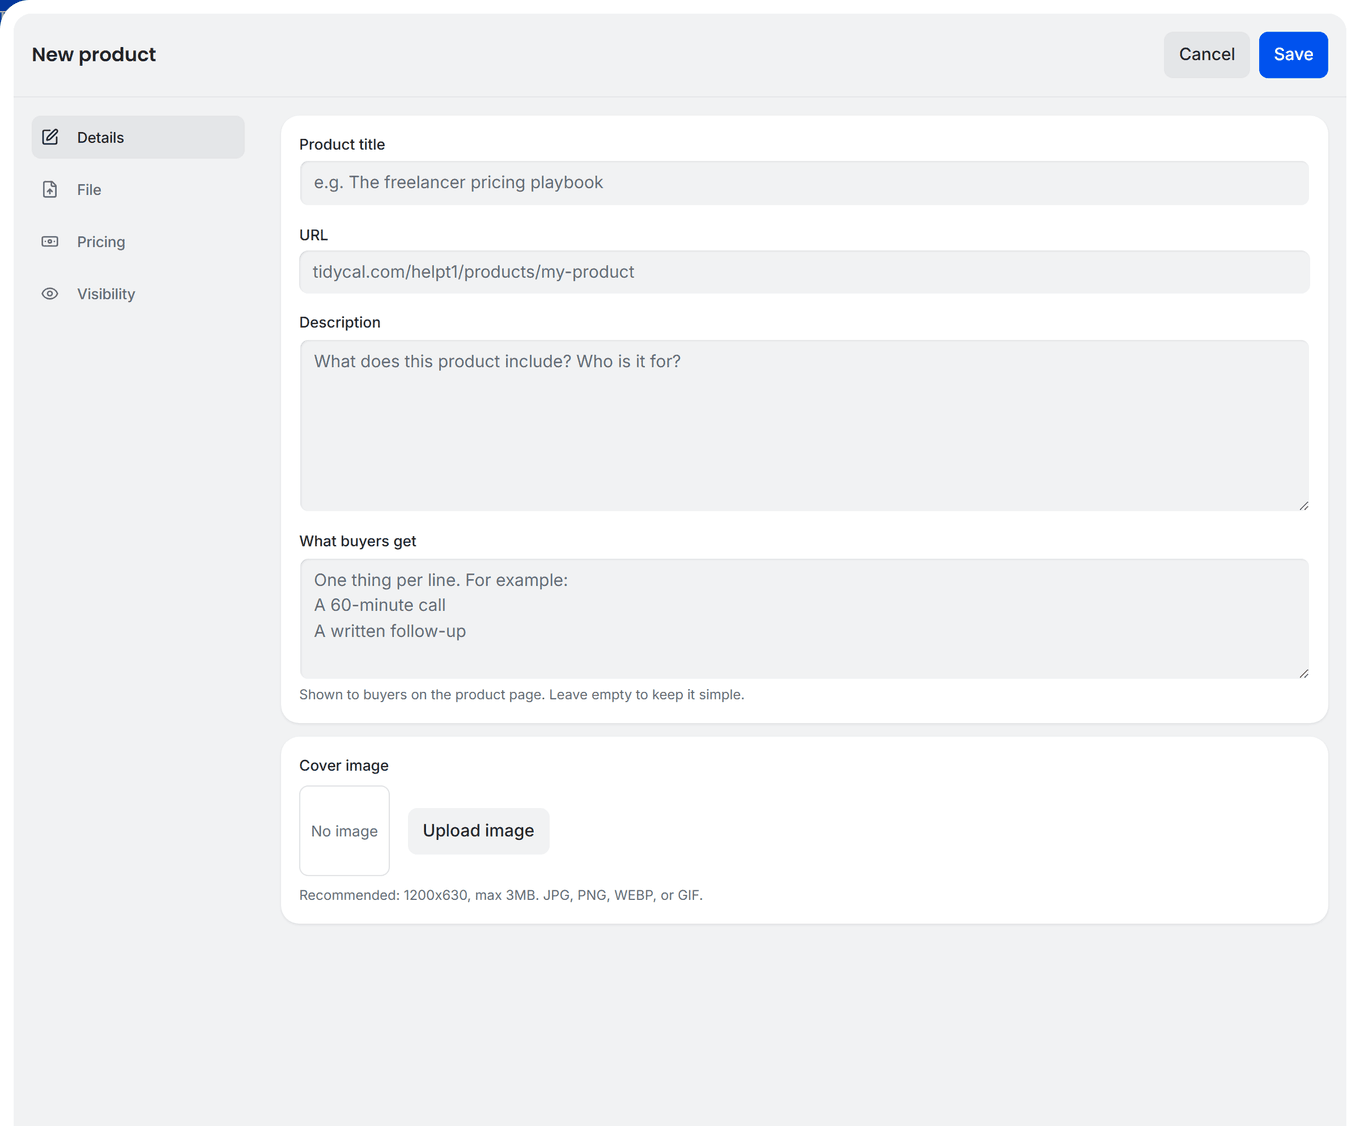Click the What buyers get resize handle
Screen dimensions: 1360x1126
[1303, 673]
